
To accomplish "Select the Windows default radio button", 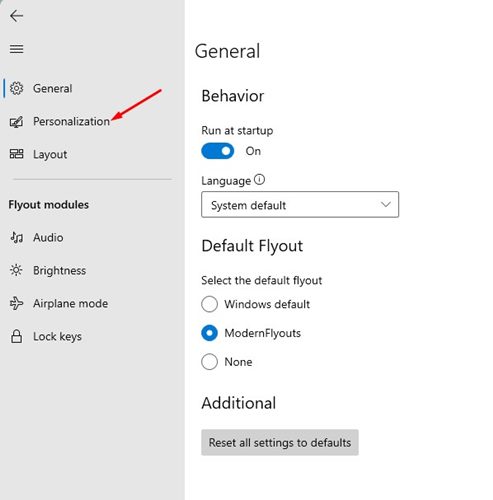I will coord(209,304).
